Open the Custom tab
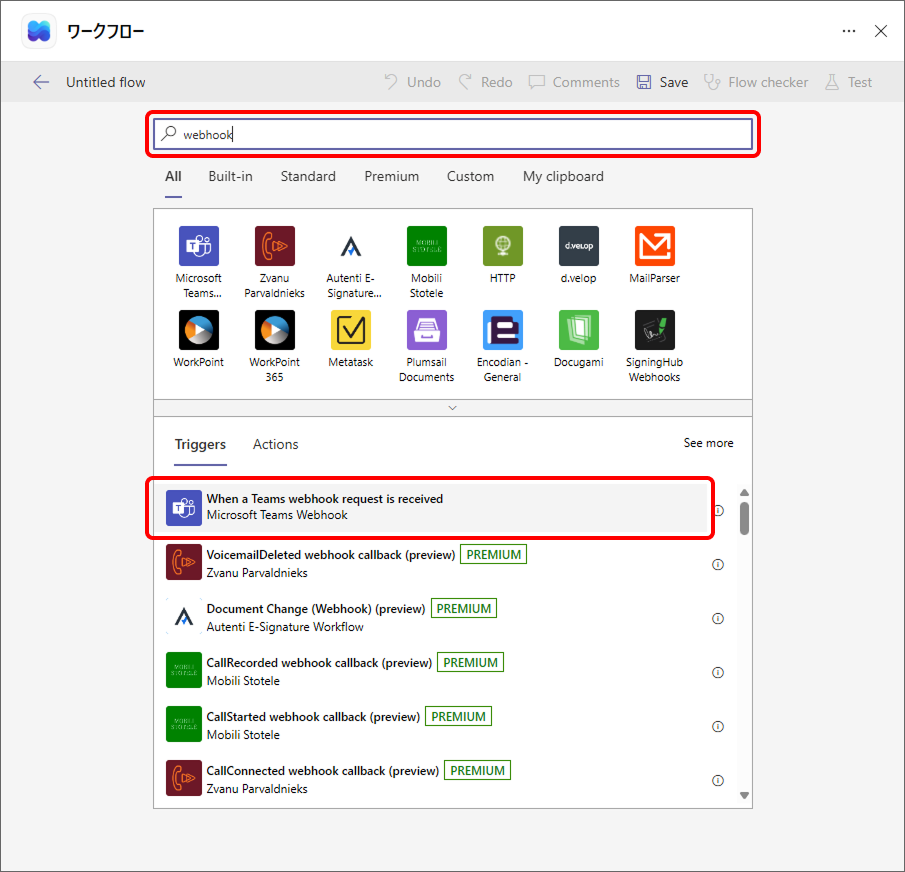 point(470,177)
